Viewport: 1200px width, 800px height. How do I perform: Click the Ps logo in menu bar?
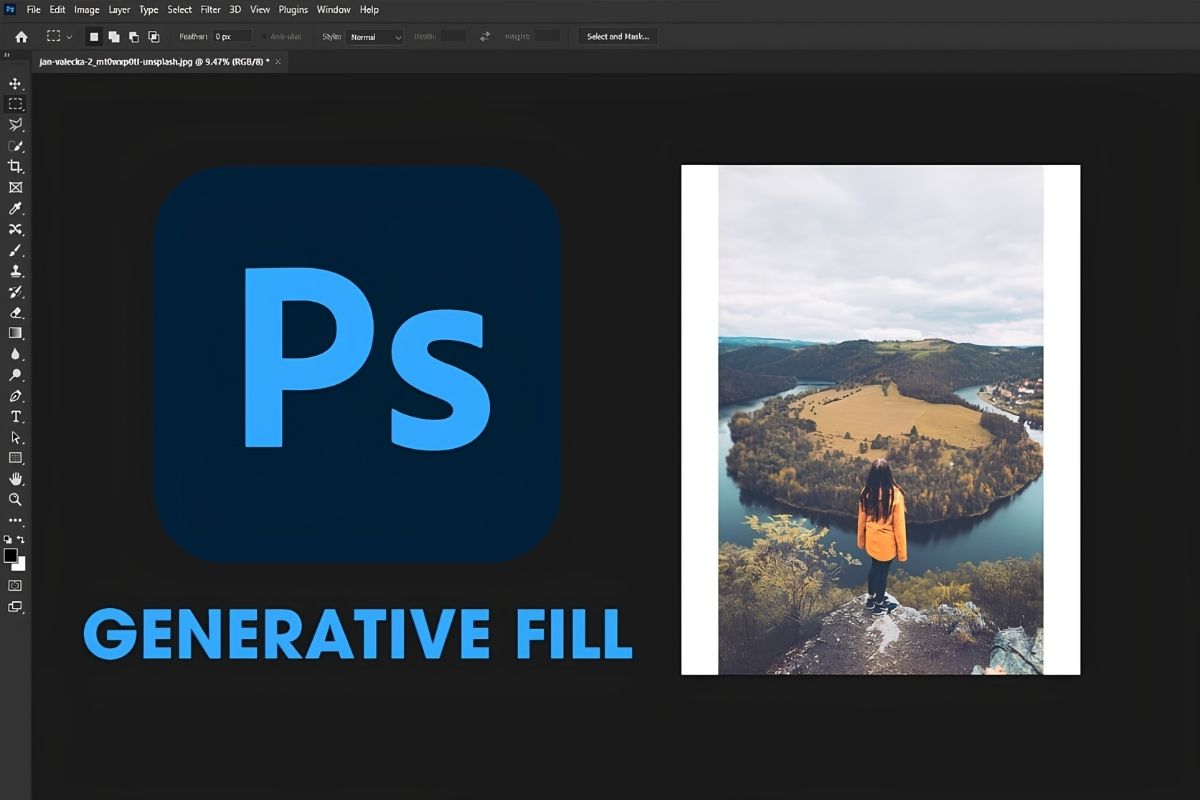click(10, 9)
